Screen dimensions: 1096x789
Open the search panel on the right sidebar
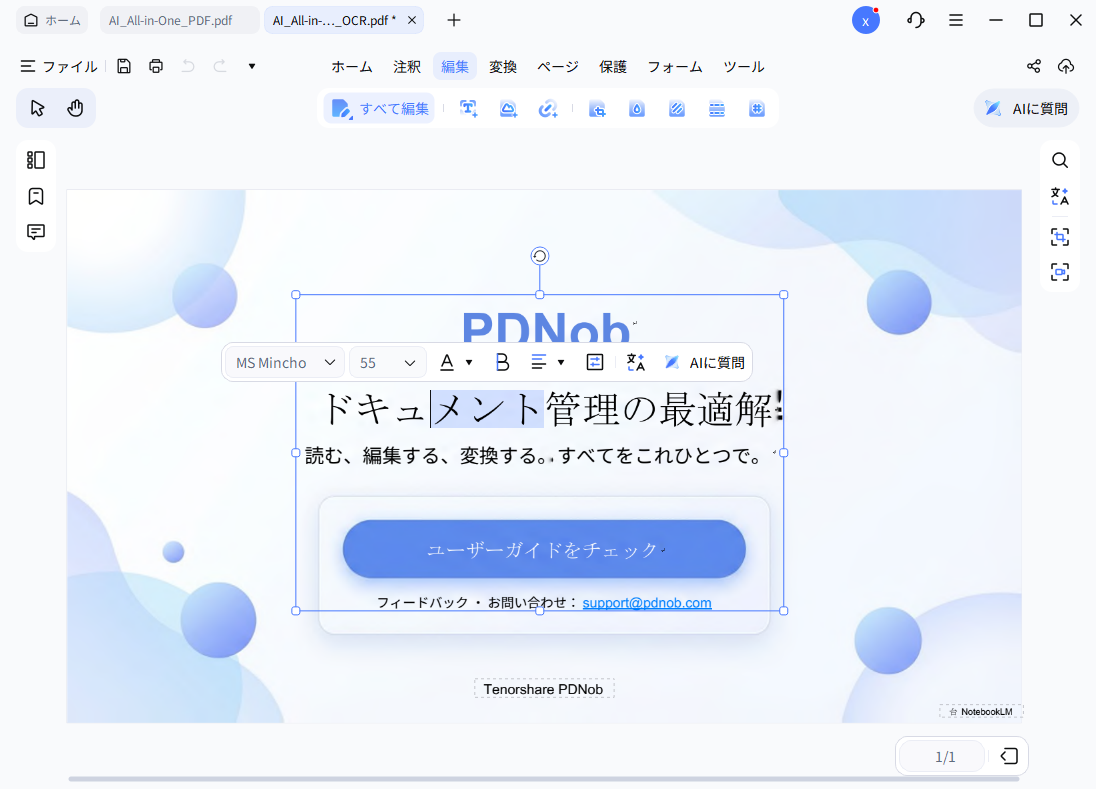click(1060, 160)
